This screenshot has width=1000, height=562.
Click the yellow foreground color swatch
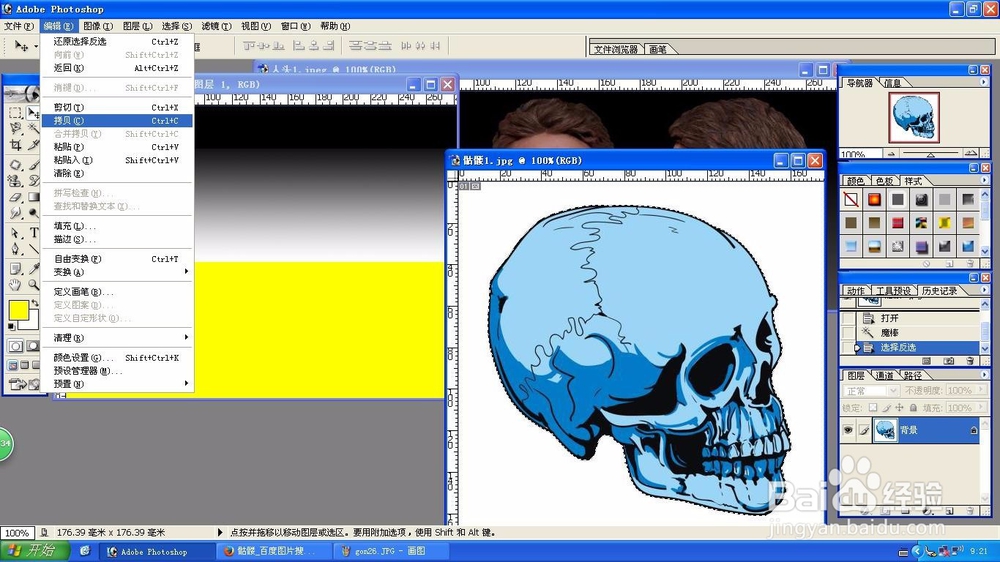(17, 310)
